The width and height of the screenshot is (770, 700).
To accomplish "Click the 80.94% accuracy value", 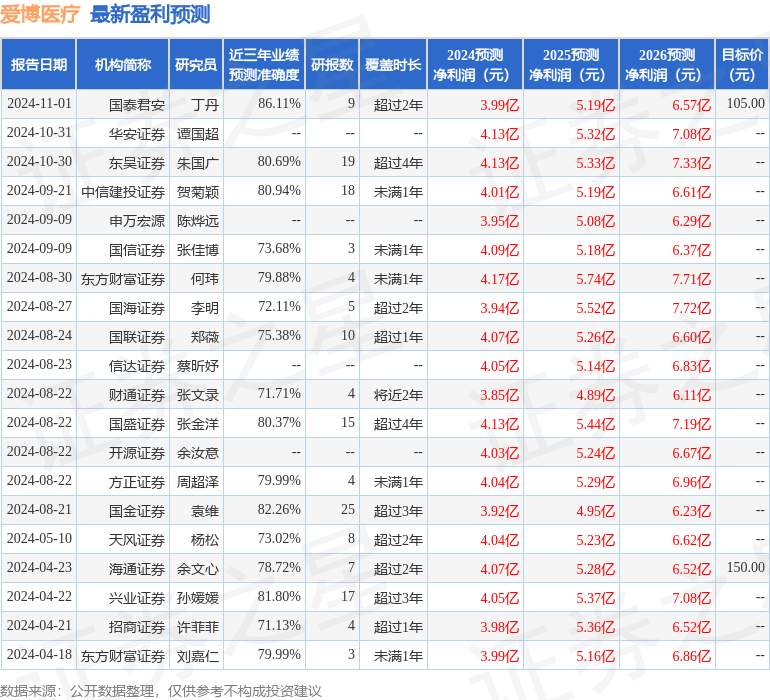I will [x=279, y=191].
